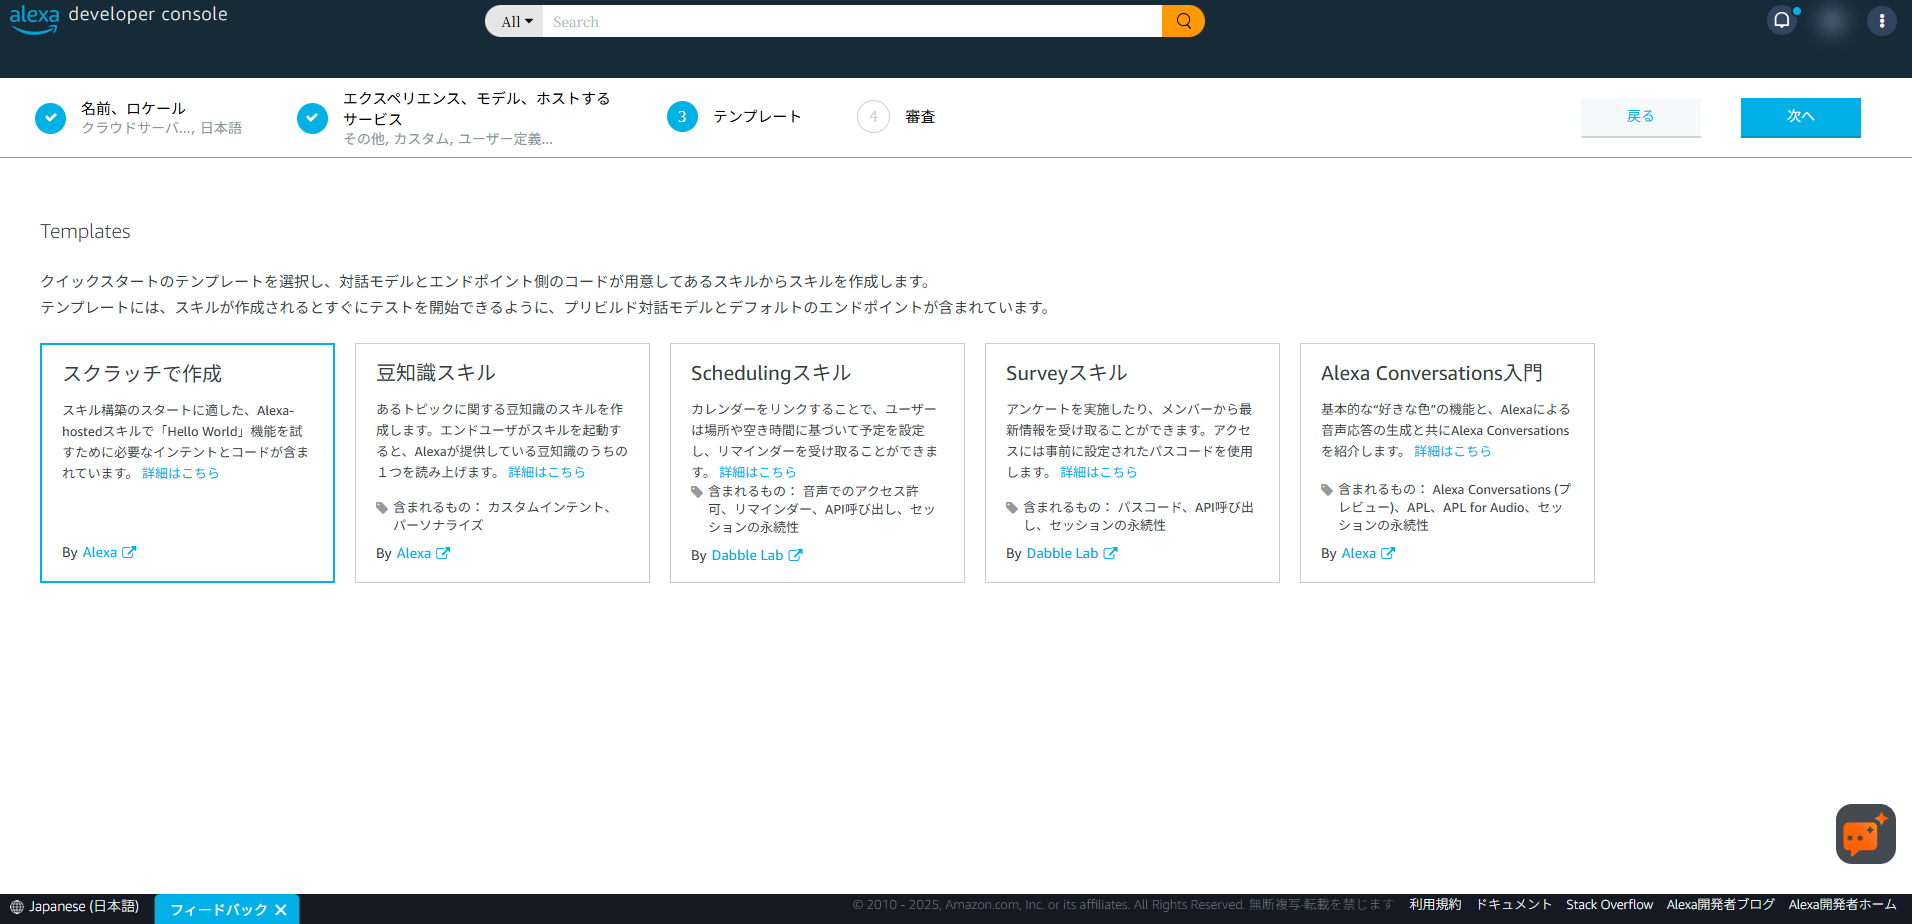Click the checkmark icon on step 名前、ロケール
The image size is (1912, 924).
point(50,117)
